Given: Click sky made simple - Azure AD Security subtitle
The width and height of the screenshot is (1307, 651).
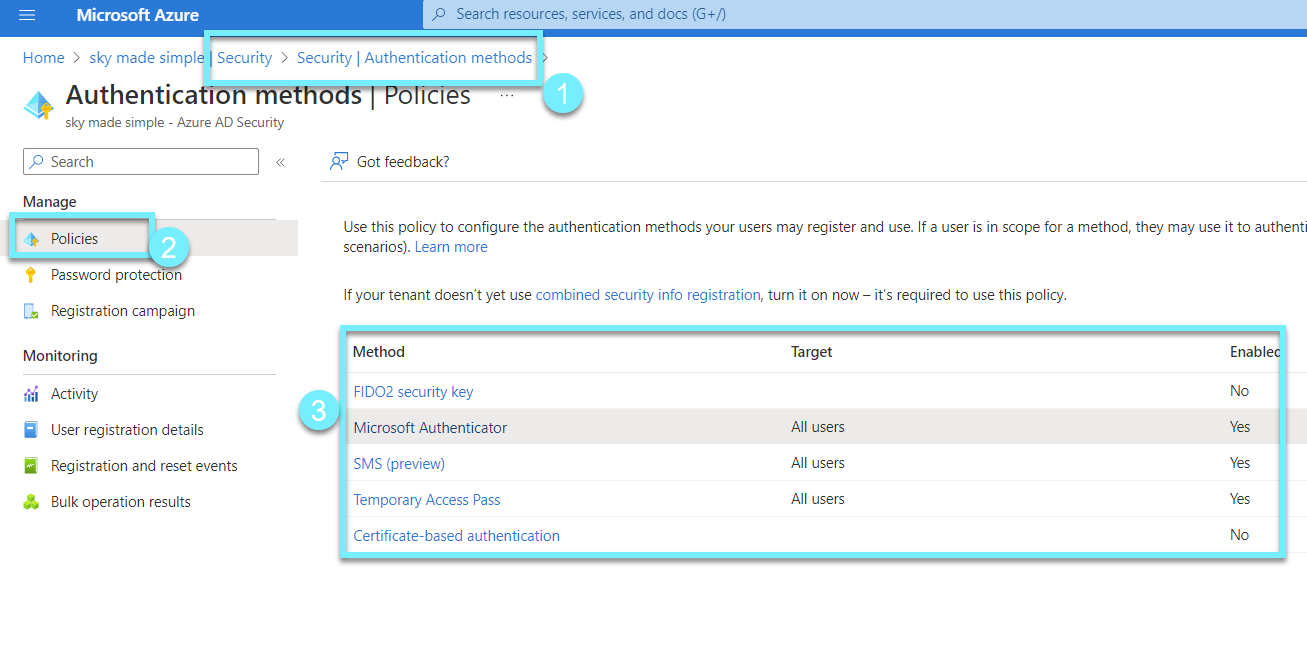Looking at the screenshot, I should click(x=175, y=123).
